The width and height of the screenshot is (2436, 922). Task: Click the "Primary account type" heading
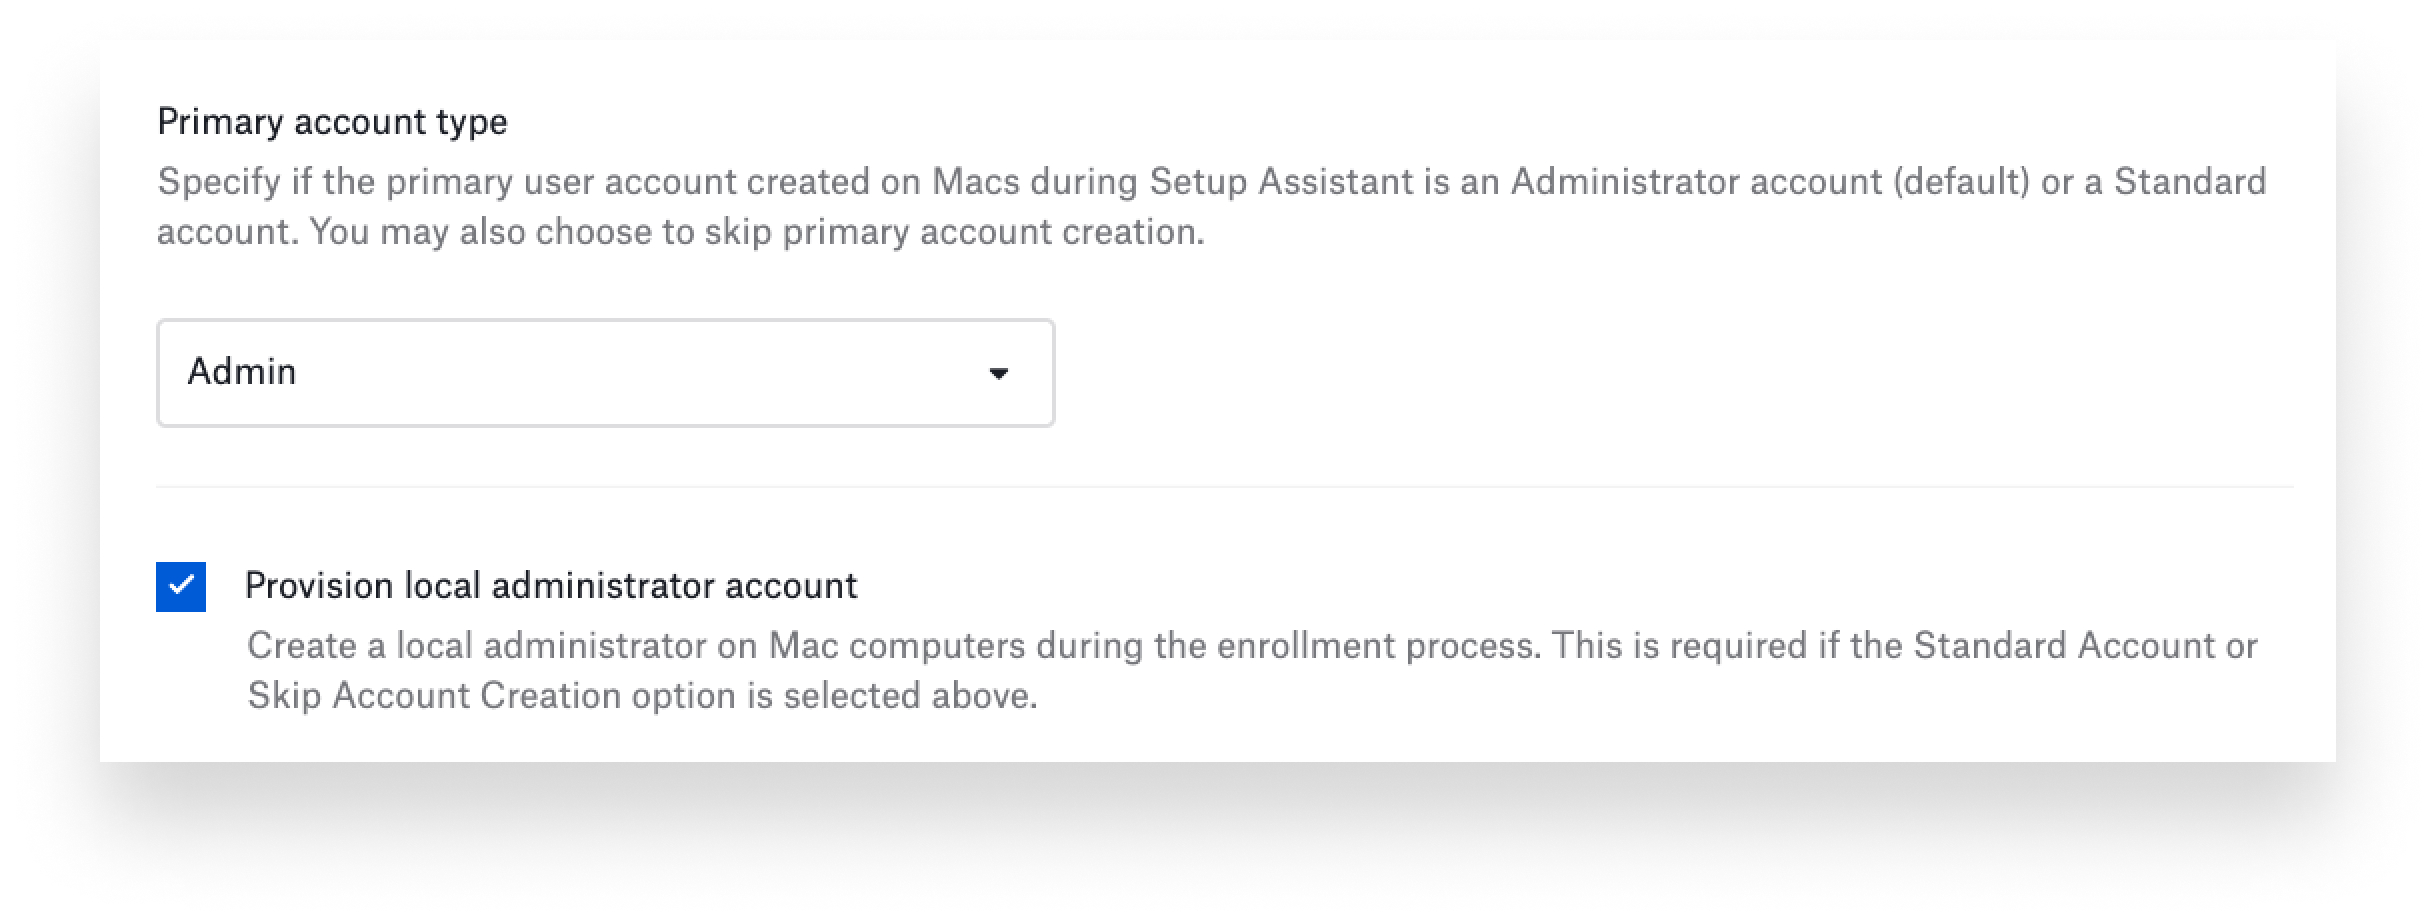(x=332, y=122)
